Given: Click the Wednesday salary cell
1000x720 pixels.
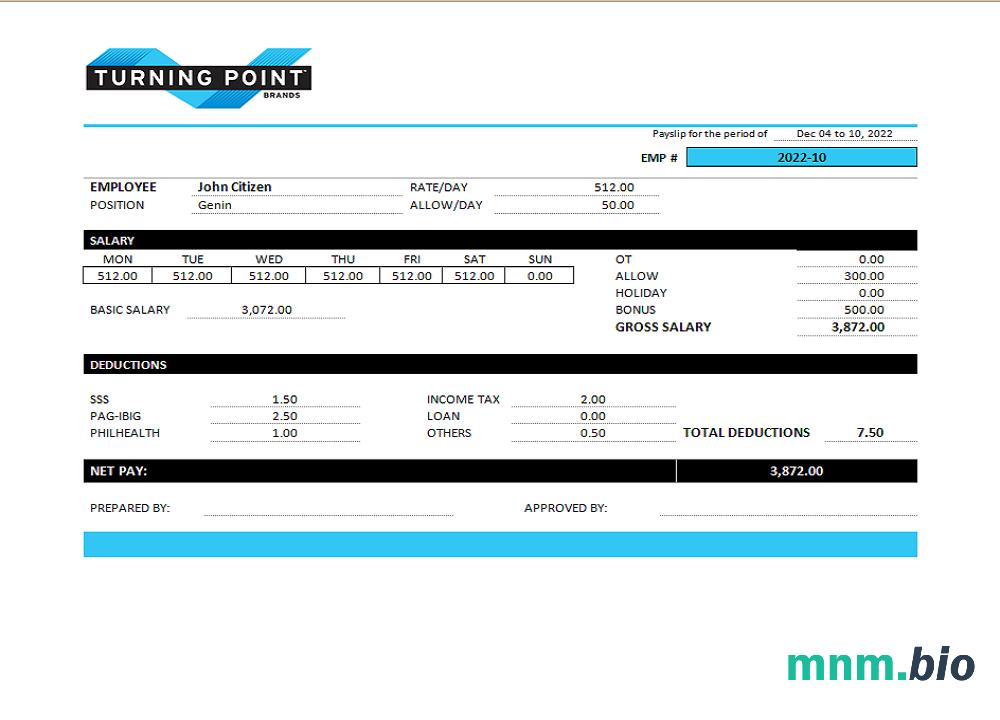Looking at the screenshot, I should point(268,276).
